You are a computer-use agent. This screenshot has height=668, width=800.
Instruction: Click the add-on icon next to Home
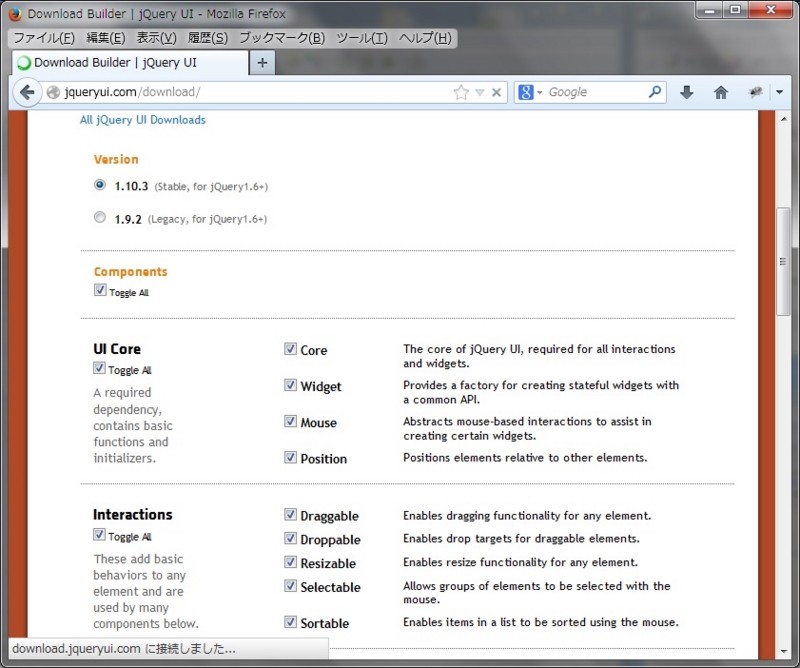point(755,92)
